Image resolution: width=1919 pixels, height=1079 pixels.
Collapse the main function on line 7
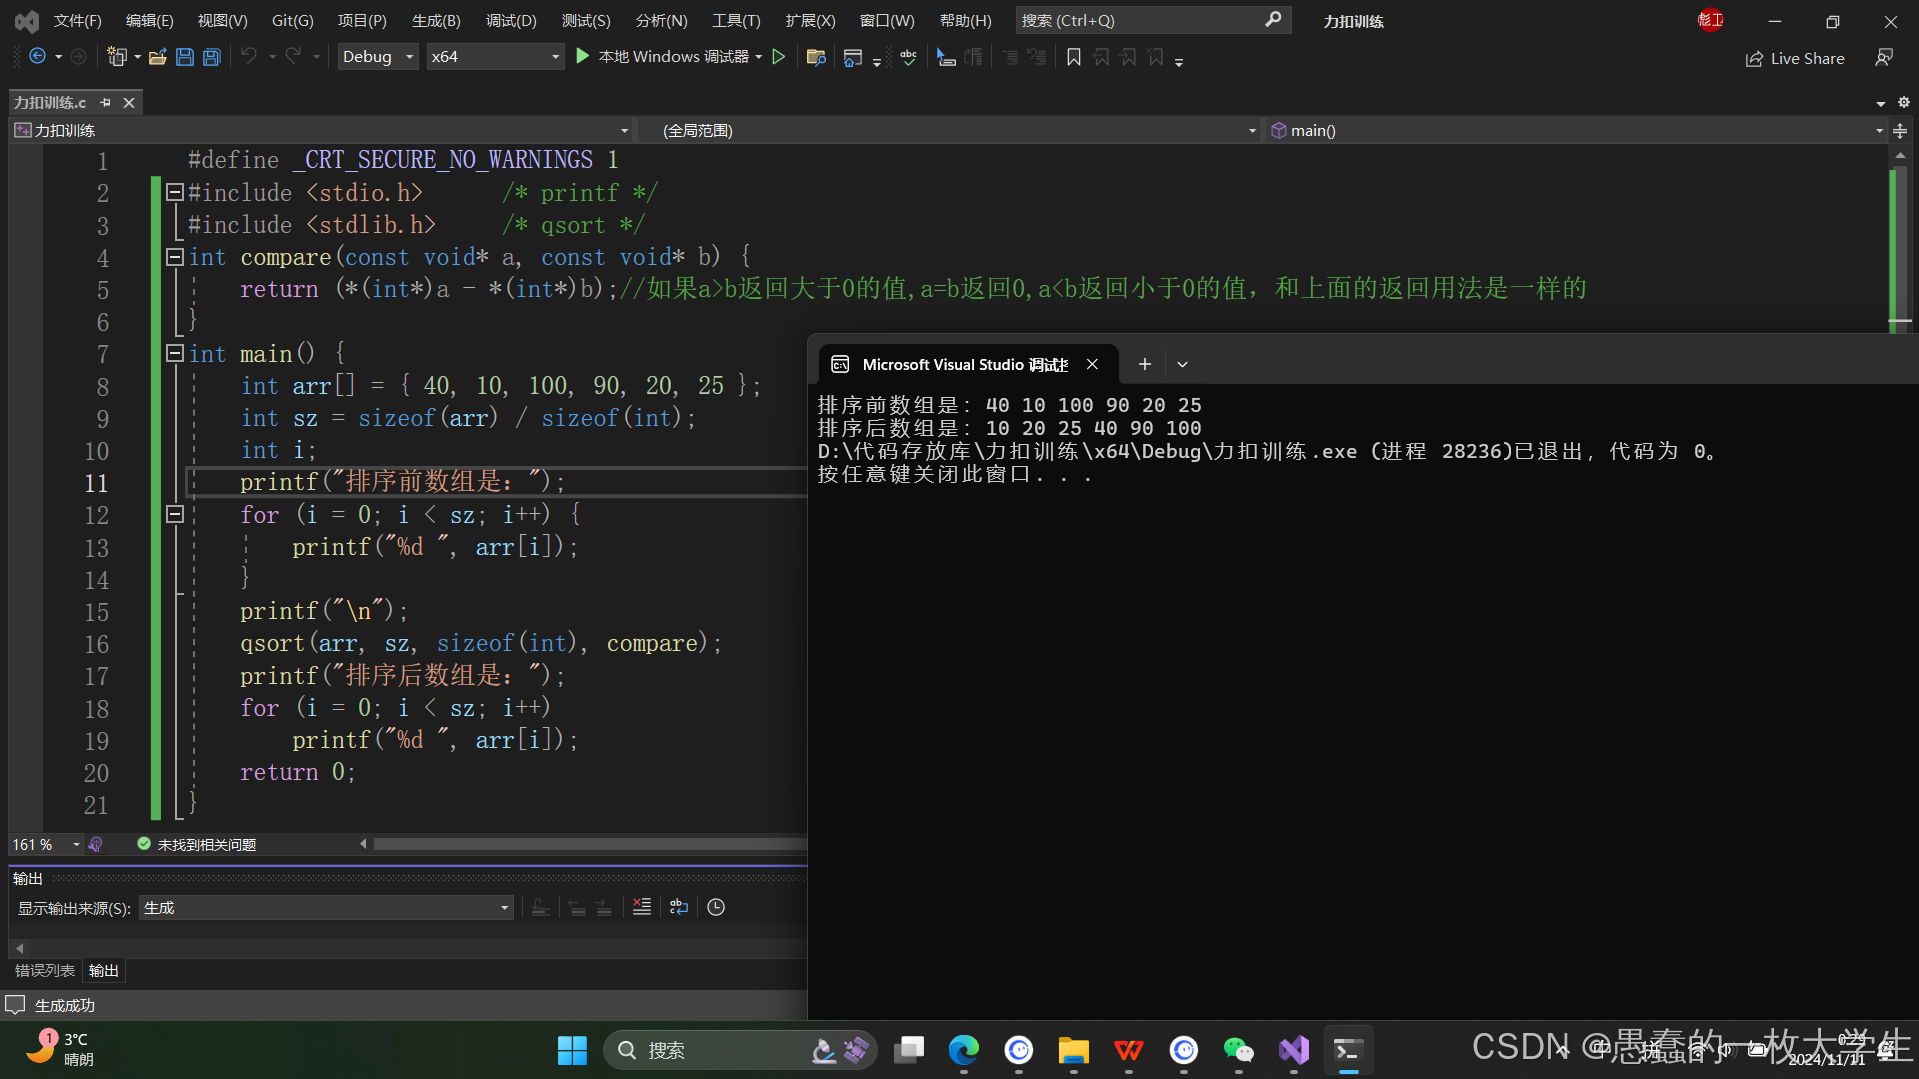point(174,353)
